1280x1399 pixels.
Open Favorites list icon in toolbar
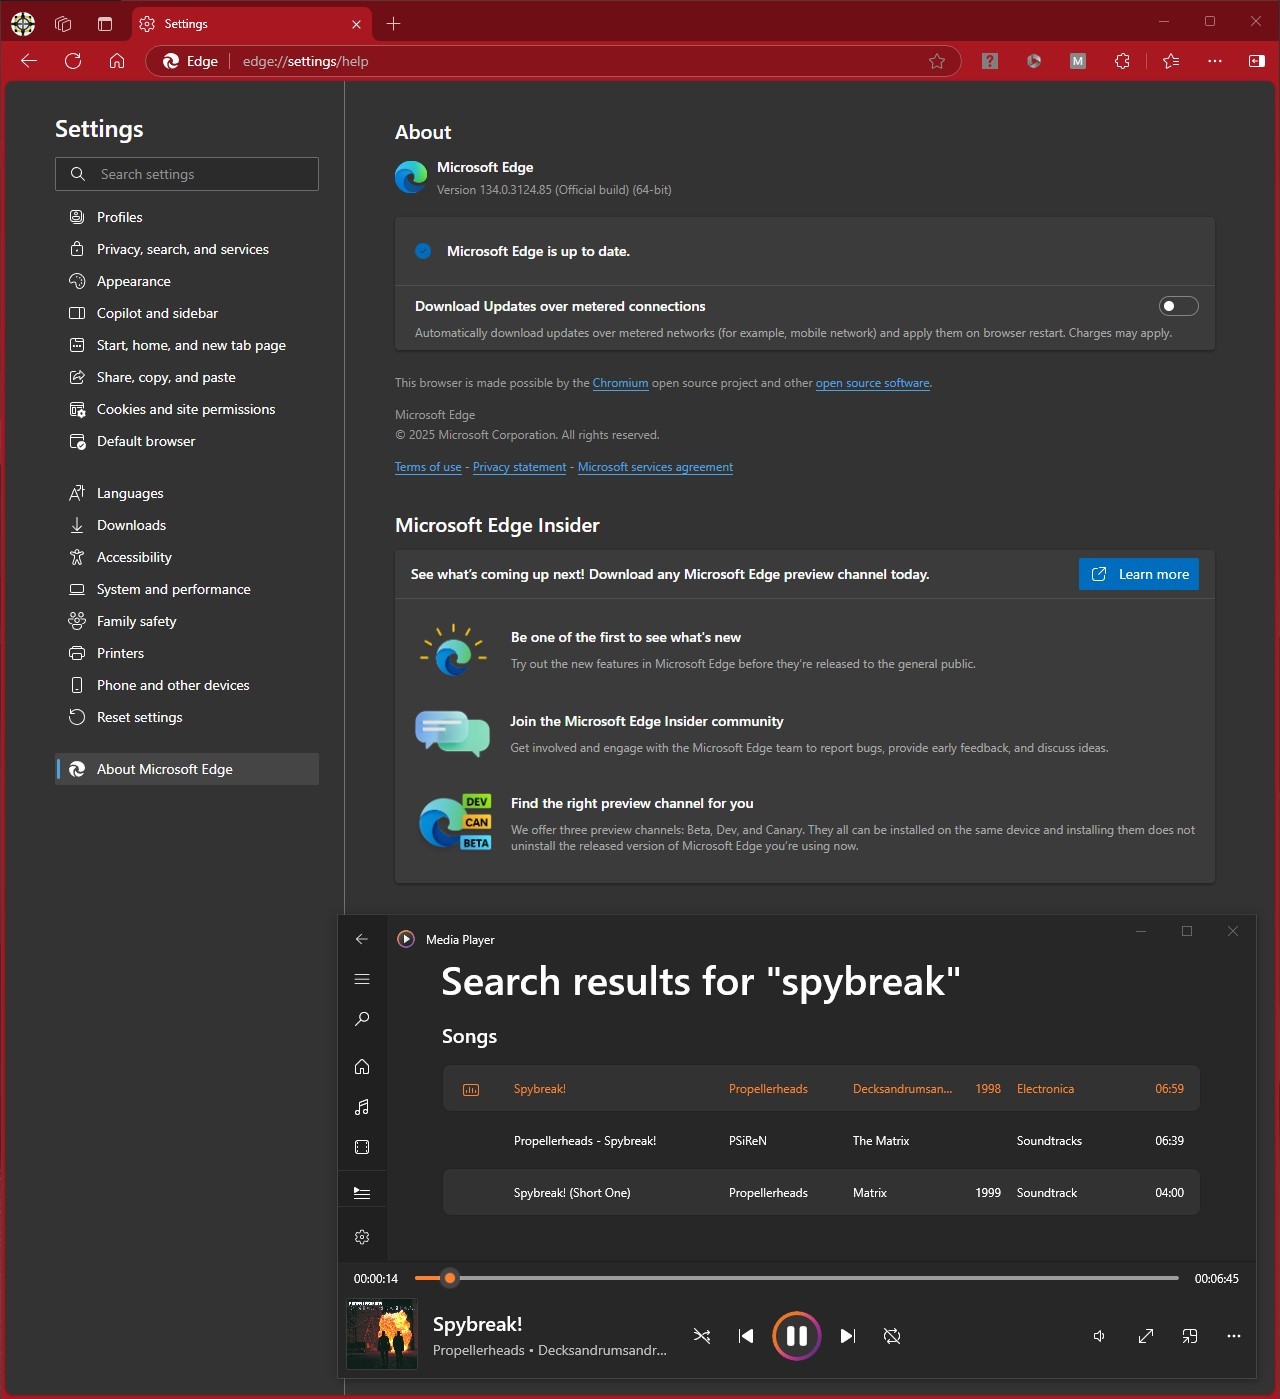tap(1171, 61)
